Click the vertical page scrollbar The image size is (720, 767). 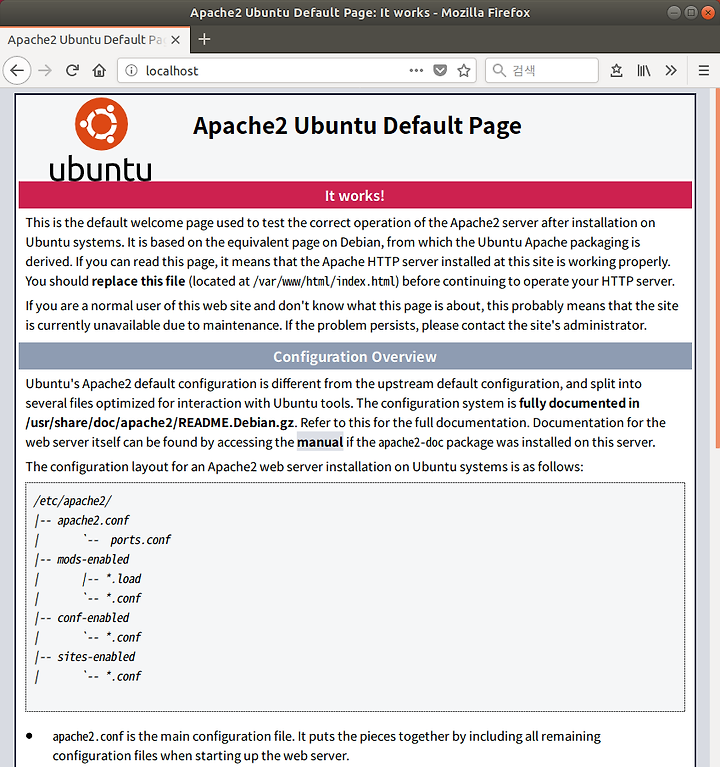pyautogui.click(x=717, y=268)
